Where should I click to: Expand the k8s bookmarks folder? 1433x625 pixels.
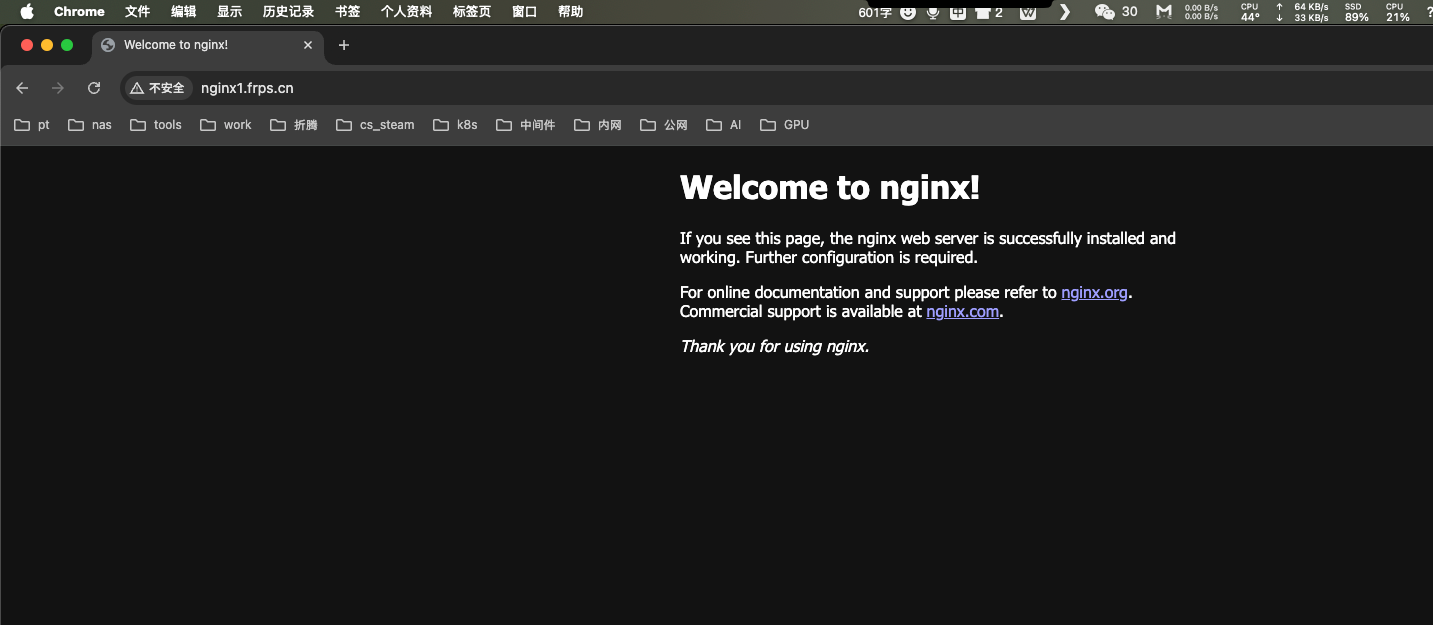tap(455, 125)
